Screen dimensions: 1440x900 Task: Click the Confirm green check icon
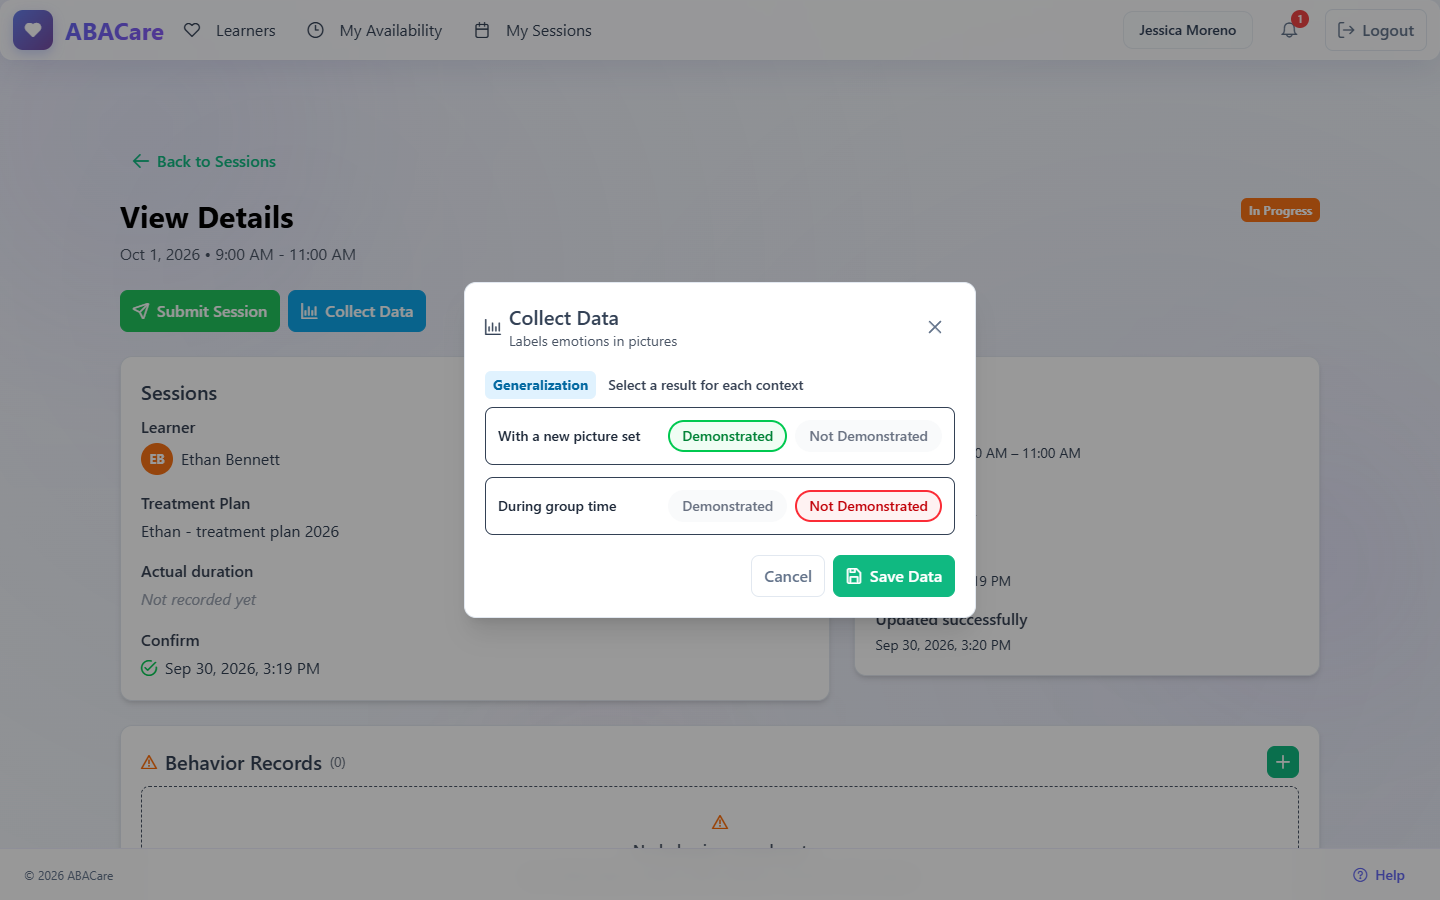pyautogui.click(x=149, y=668)
